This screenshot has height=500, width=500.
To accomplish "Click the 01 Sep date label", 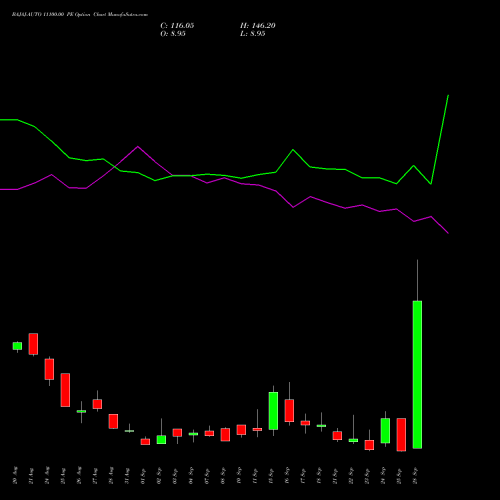I will tap(143, 475).
